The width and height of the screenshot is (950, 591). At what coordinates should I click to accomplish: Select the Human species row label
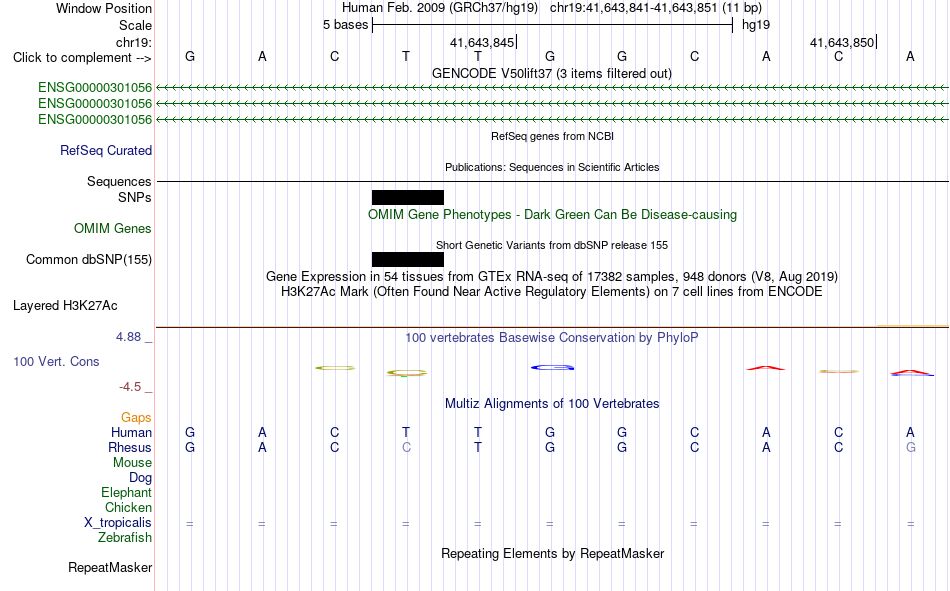click(131, 432)
